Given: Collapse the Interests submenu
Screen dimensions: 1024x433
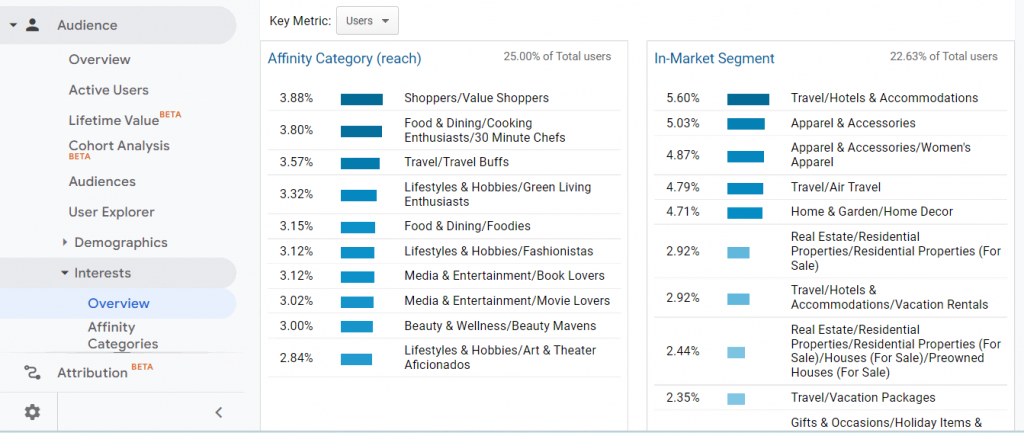Looking at the screenshot, I should tap(65, 273).
